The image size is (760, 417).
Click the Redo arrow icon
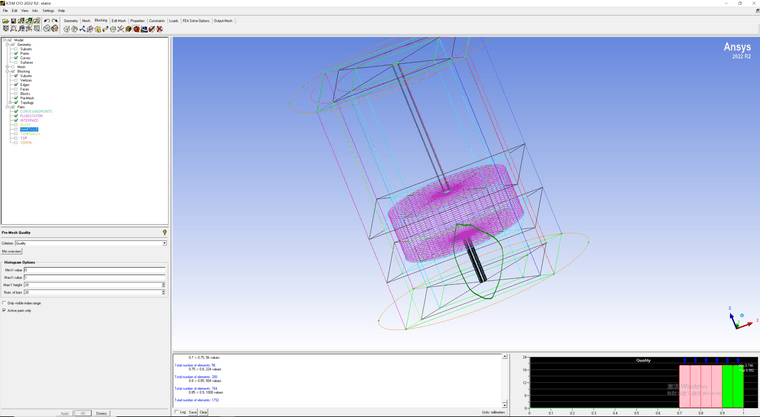pyautogui.click(x=54, y=21)
